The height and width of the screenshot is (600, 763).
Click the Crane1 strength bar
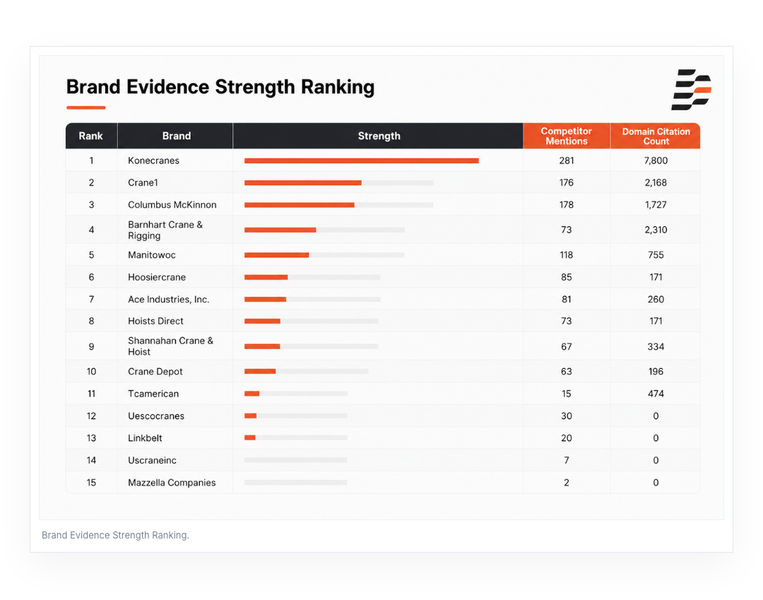[x=339, y=183]
